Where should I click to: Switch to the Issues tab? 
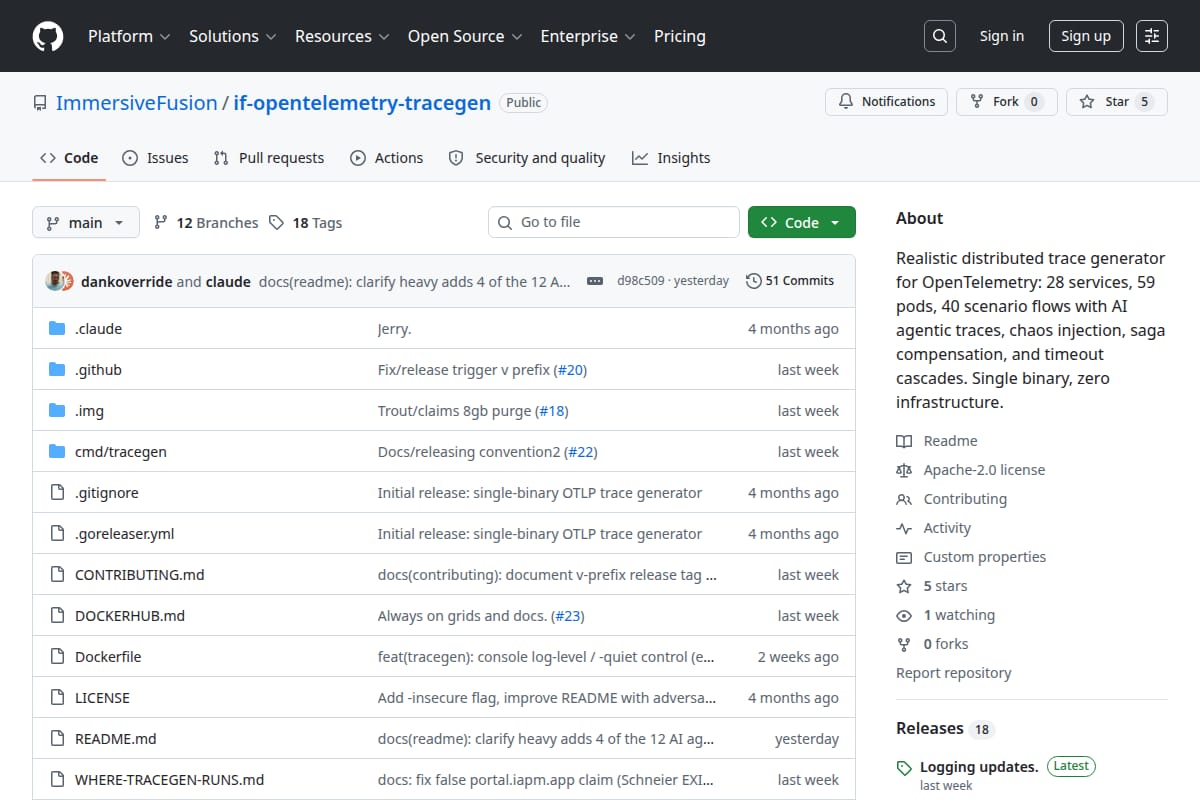(x=155, y=158)
